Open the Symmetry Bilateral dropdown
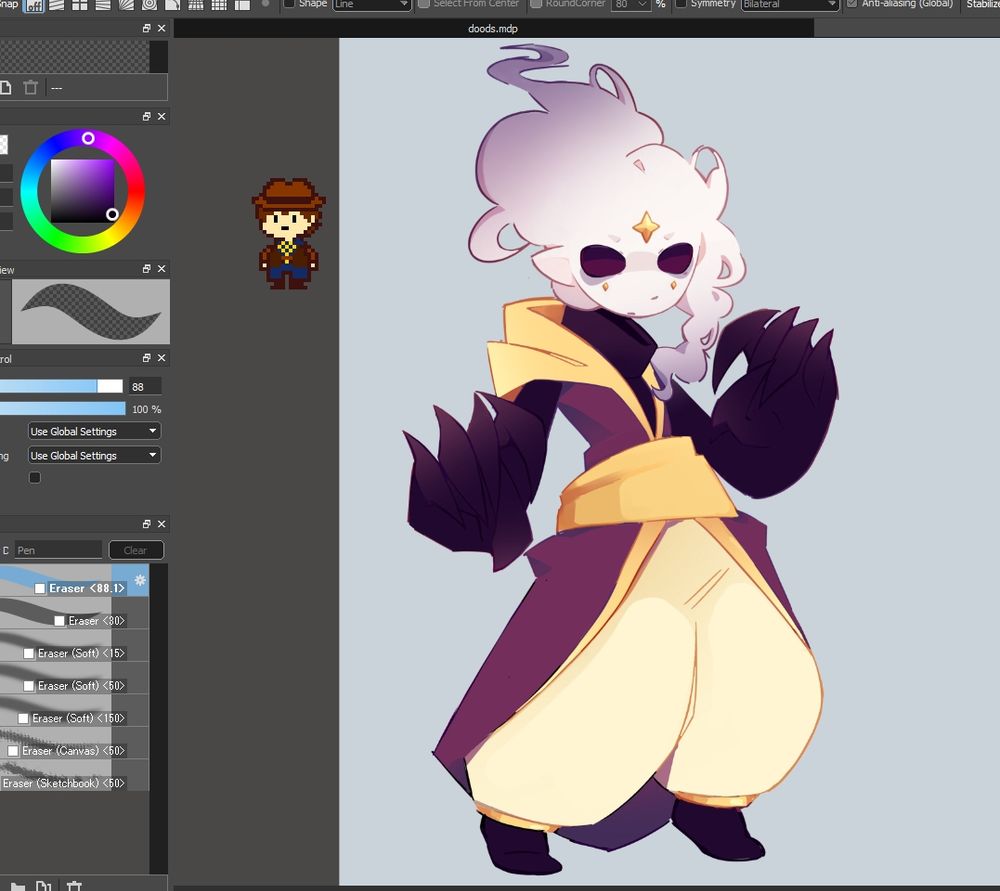The height and width of the screenshot is (891, 1000). point(790,4)
